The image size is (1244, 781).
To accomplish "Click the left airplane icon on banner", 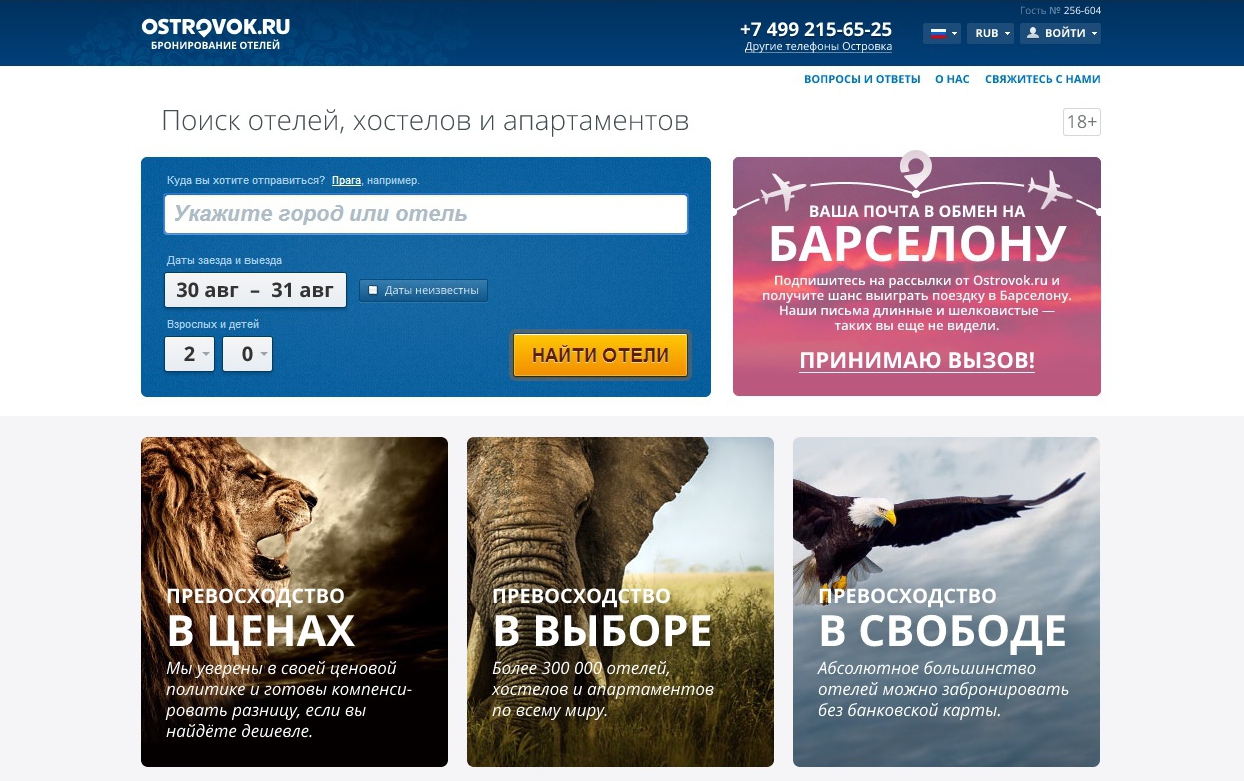I will click(783, 189).
